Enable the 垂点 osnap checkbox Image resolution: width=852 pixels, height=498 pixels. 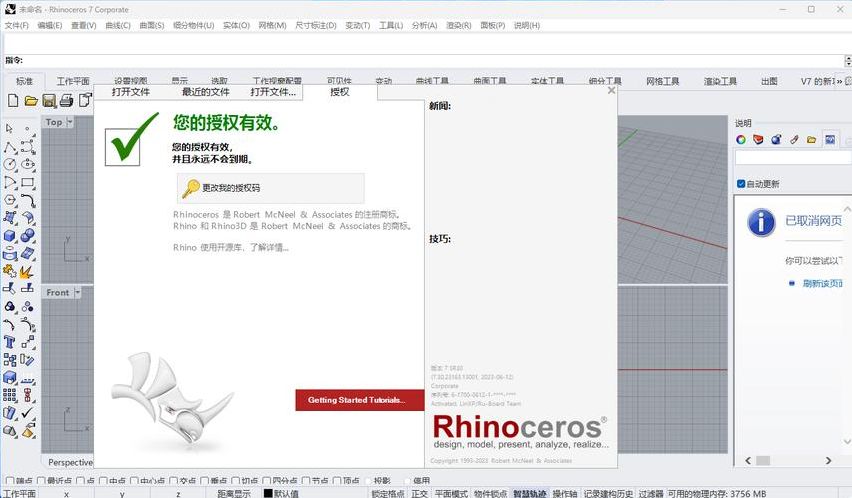(x=204, y=481)
